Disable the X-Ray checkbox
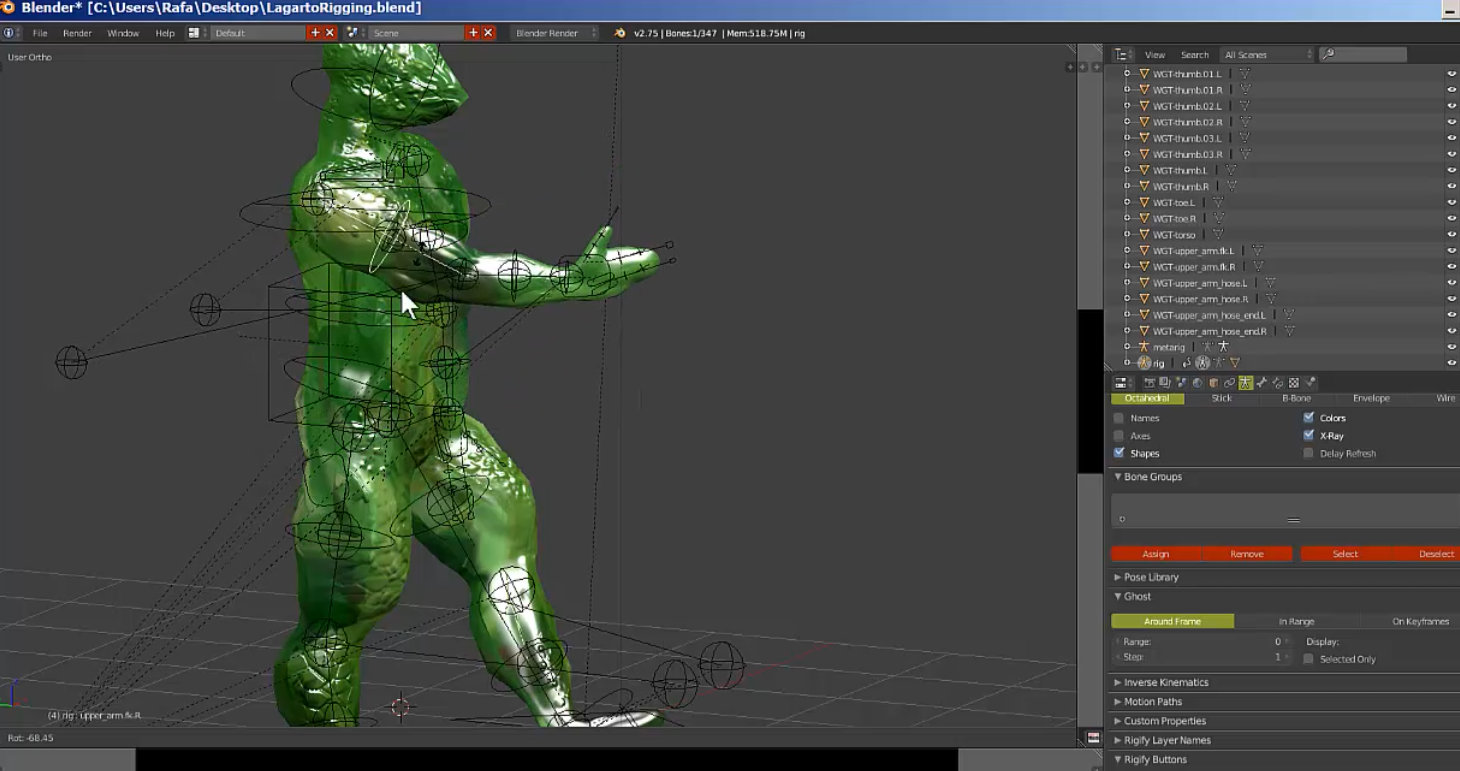Image resolution: width=1460 pixels, height=771 pixels. (x=1308, y=436)
